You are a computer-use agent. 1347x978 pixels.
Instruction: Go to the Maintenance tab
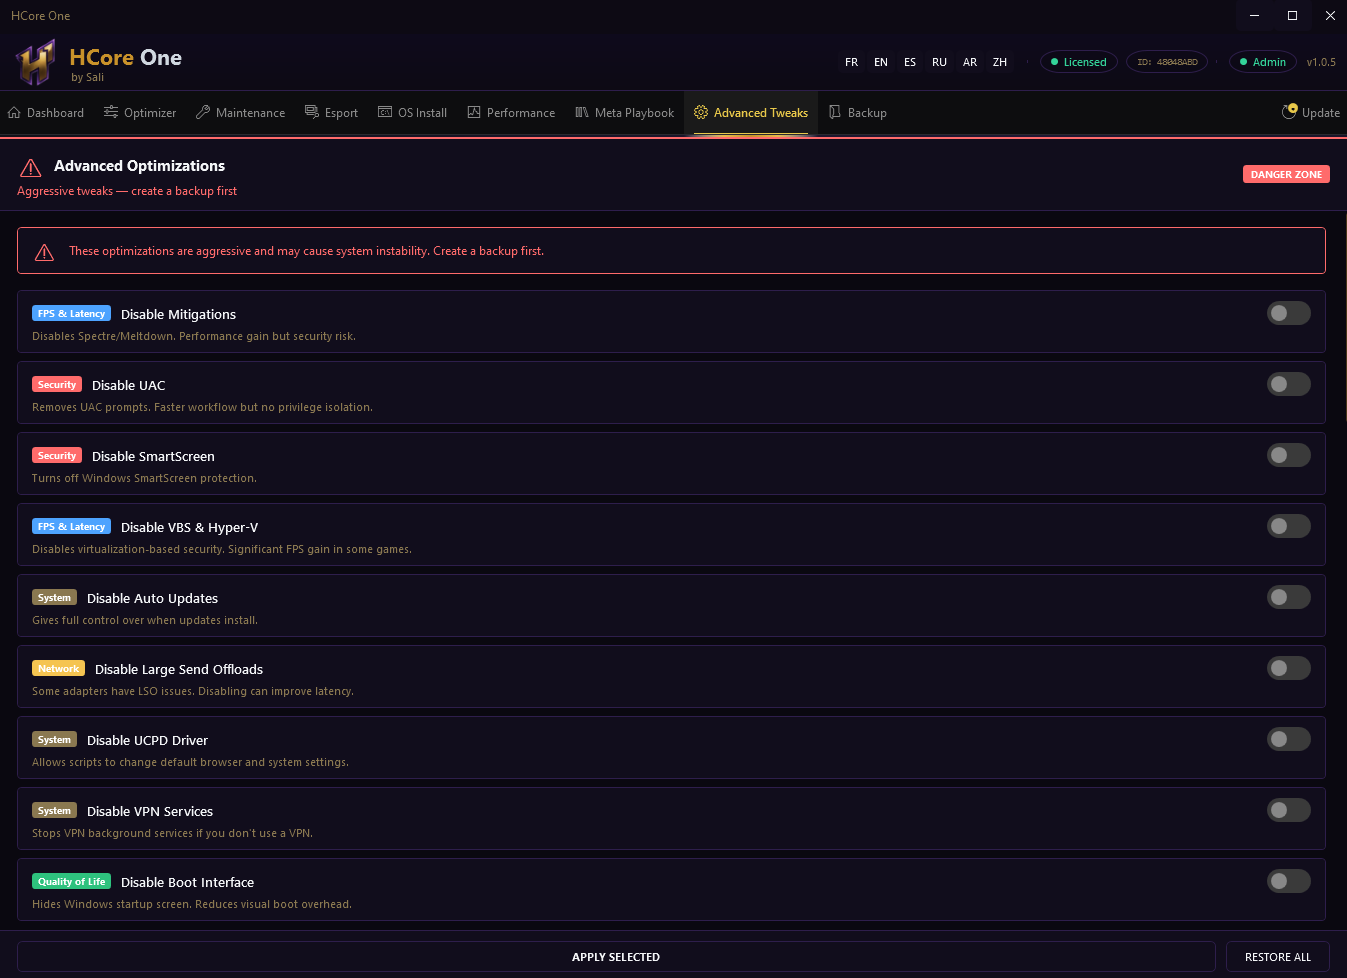241,112
